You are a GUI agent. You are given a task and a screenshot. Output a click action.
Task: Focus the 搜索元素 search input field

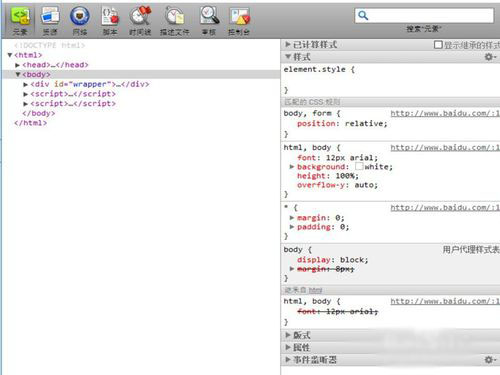(x=424, y=15)
